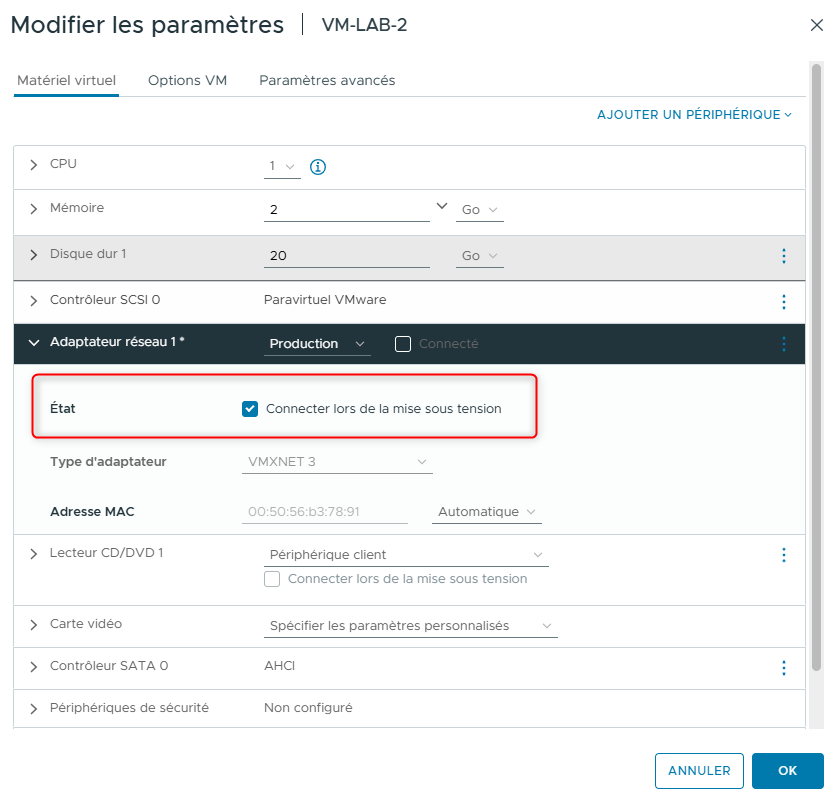Open Adaptateur réseau 1 three-dot menu
Screen dimensions: 840x807
pos(784,344)
